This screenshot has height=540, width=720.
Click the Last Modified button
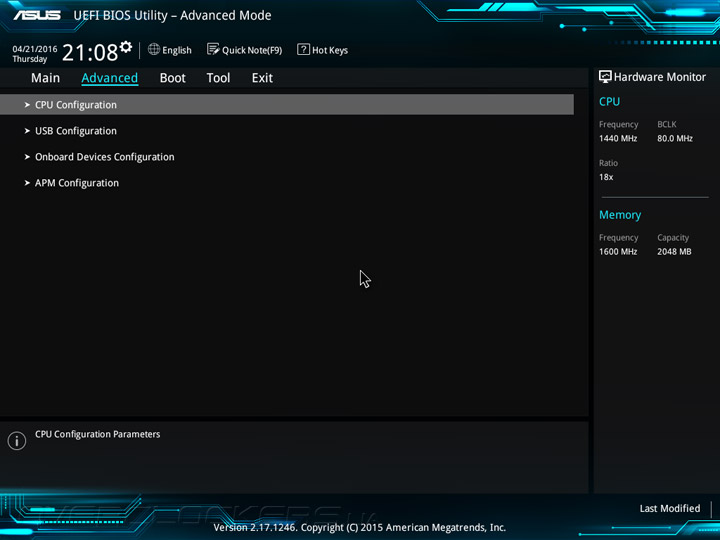click(x=670, y=508)
